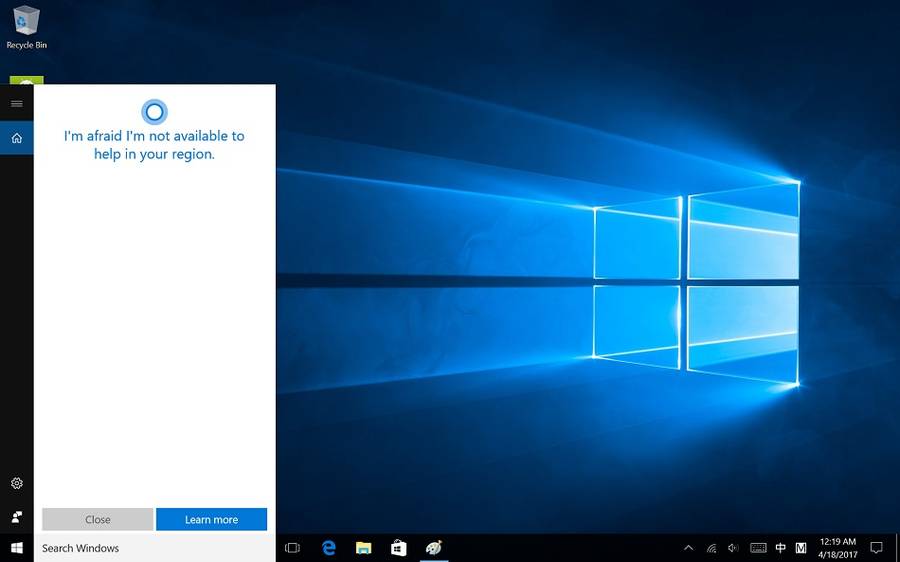Expand the Cortana hamburger menu
This screenshot has width=900, height=562.
coord(16,103)
